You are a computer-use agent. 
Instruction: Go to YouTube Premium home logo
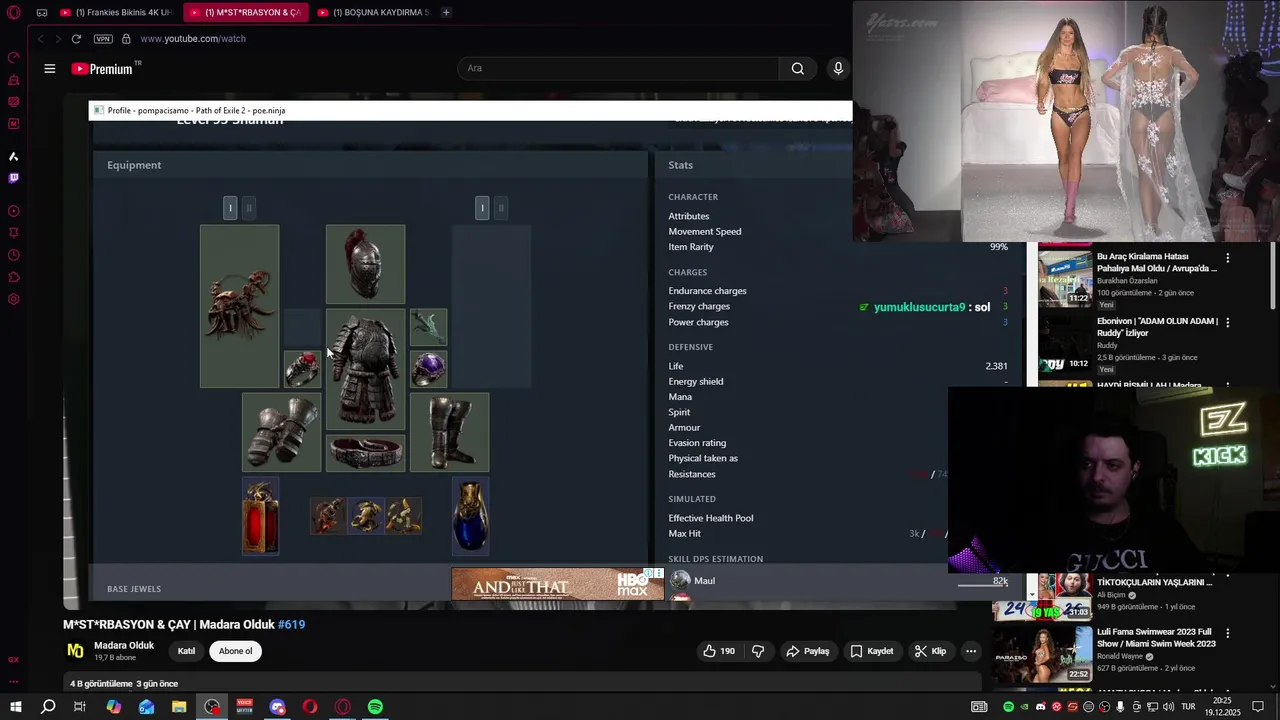pyautogui.click(x=102, y=69)
